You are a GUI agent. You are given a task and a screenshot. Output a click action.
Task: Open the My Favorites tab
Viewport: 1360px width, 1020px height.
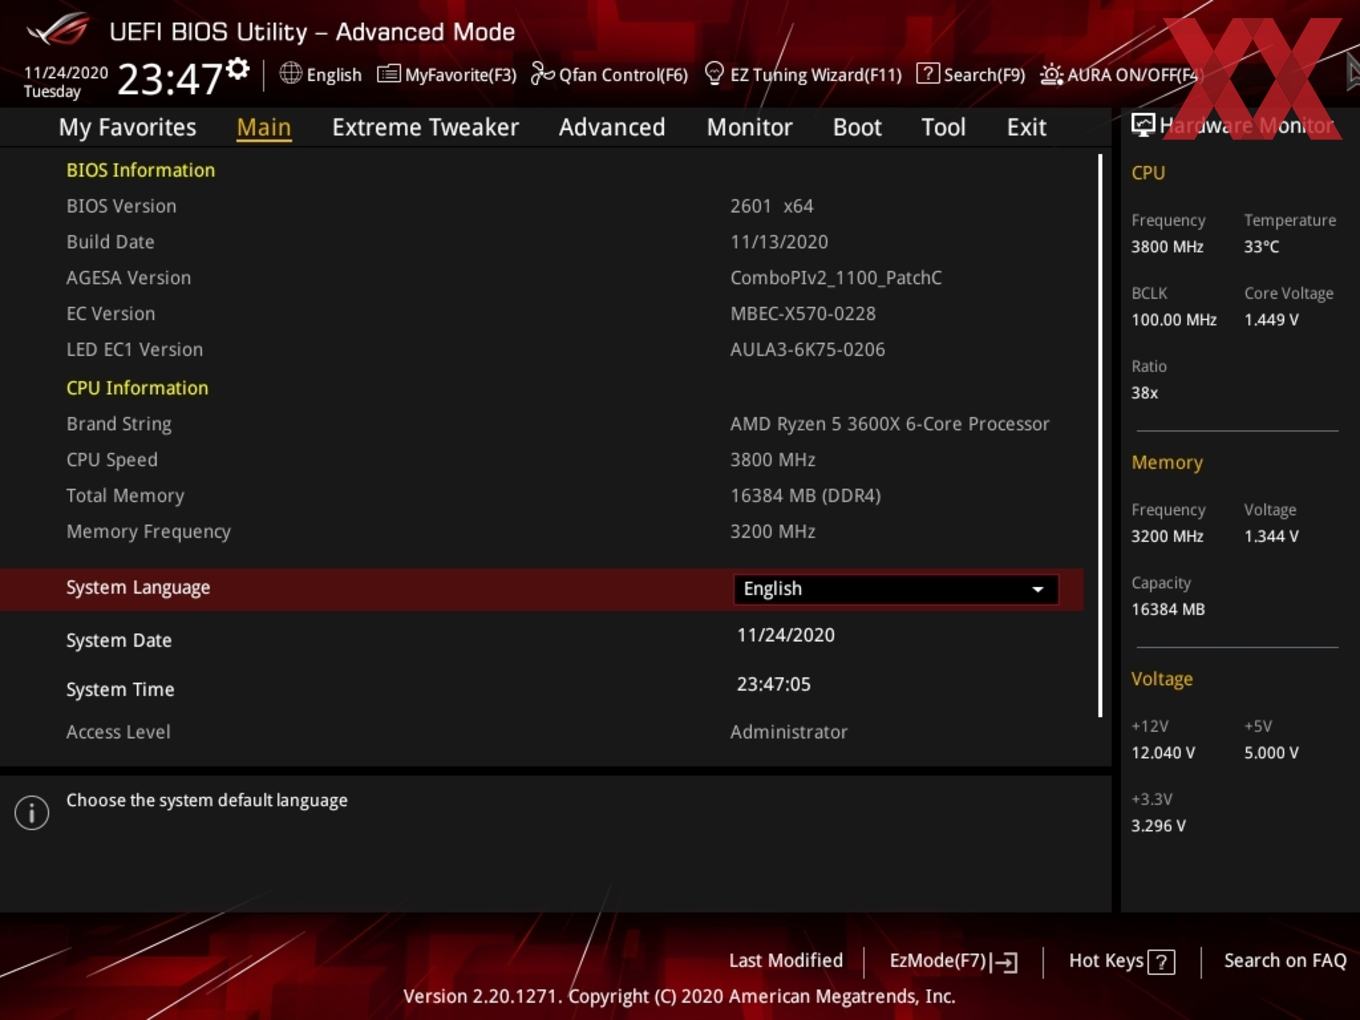[x=127, y=127]
